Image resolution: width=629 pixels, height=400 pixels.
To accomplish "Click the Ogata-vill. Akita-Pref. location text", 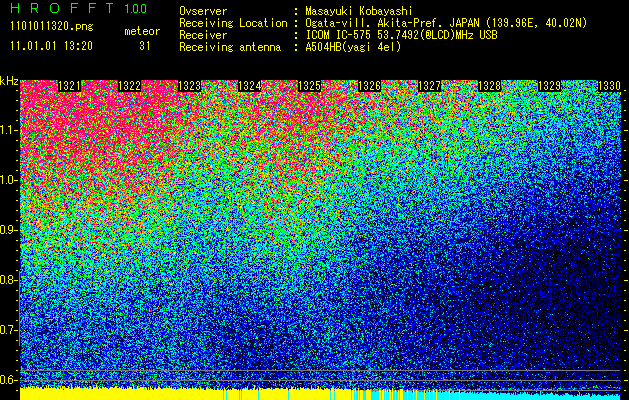I will tap(446, 23).
